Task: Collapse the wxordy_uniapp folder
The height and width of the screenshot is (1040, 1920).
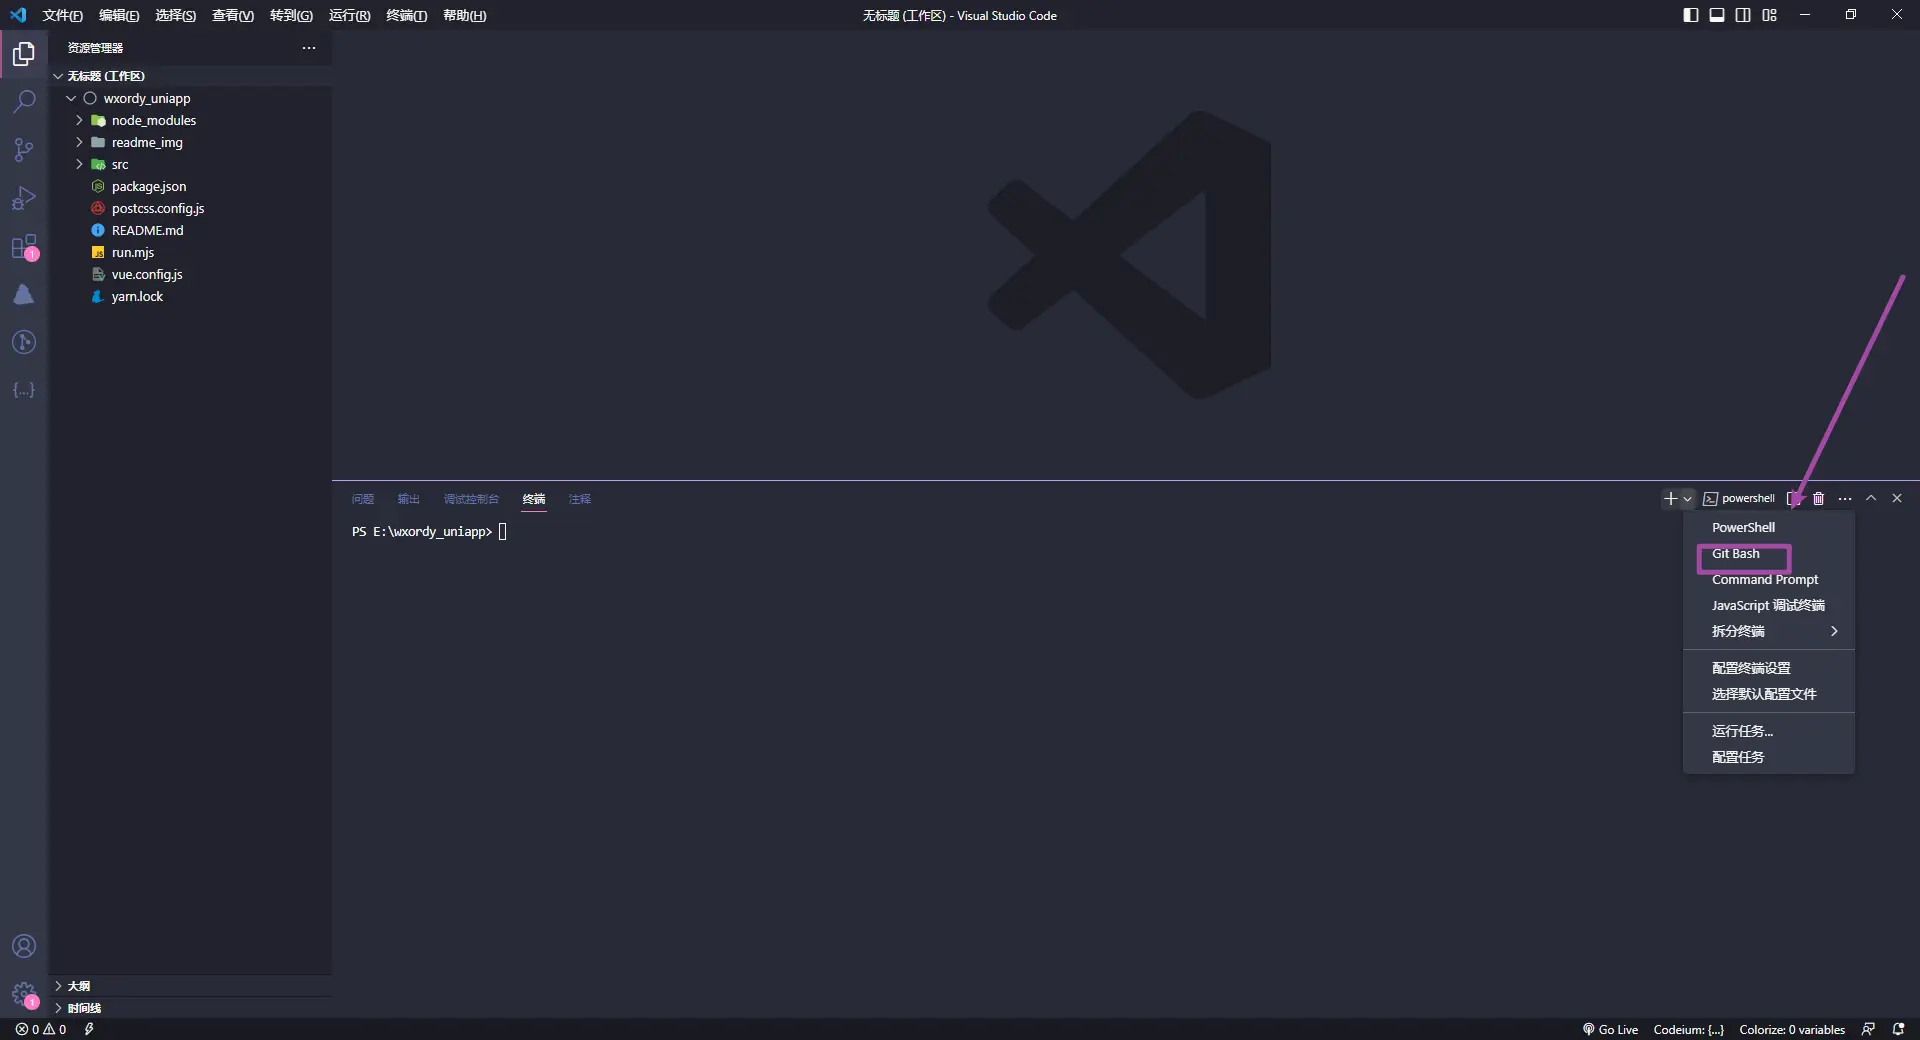Action: point(190,98)
